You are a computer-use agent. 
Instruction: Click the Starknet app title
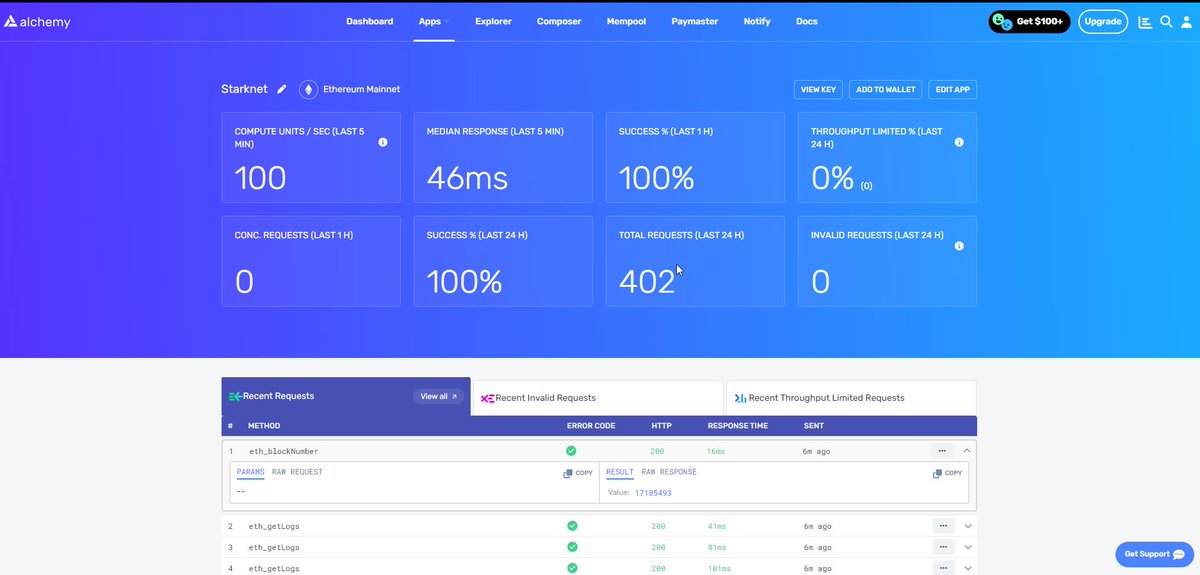click(x=244, y=89)
